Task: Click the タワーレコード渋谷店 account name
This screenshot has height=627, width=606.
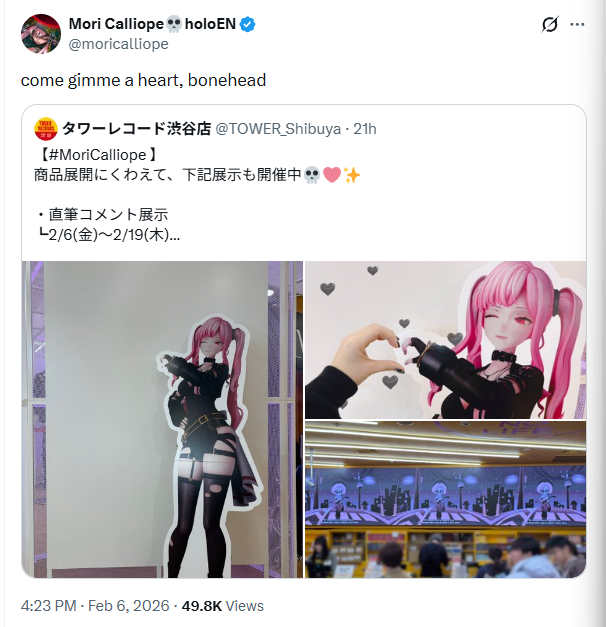Action: point(136,129)
